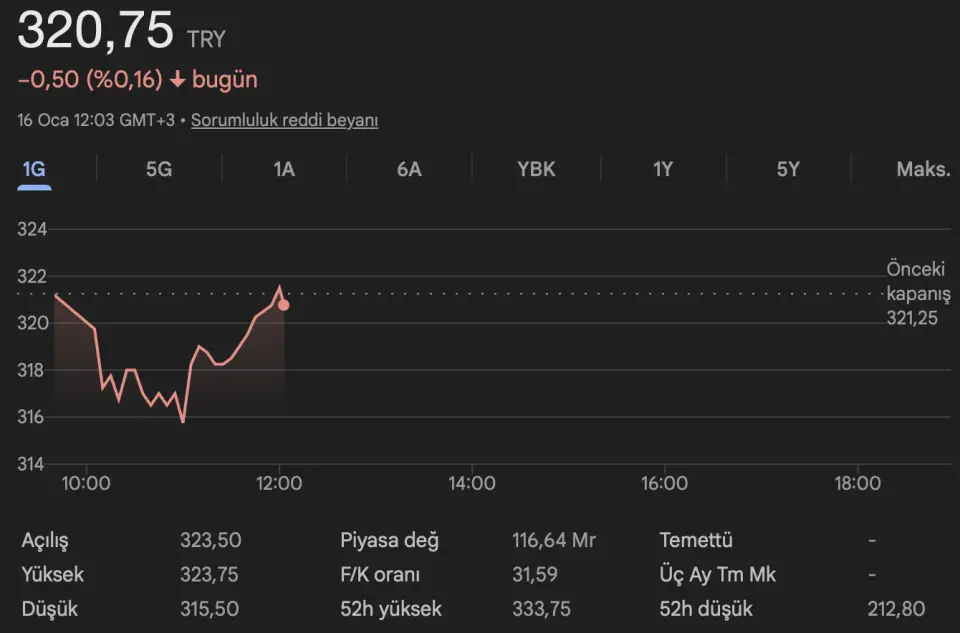Click the Piyasa değ market cap label
Viewport: 960px width, 633px height.
389,540
